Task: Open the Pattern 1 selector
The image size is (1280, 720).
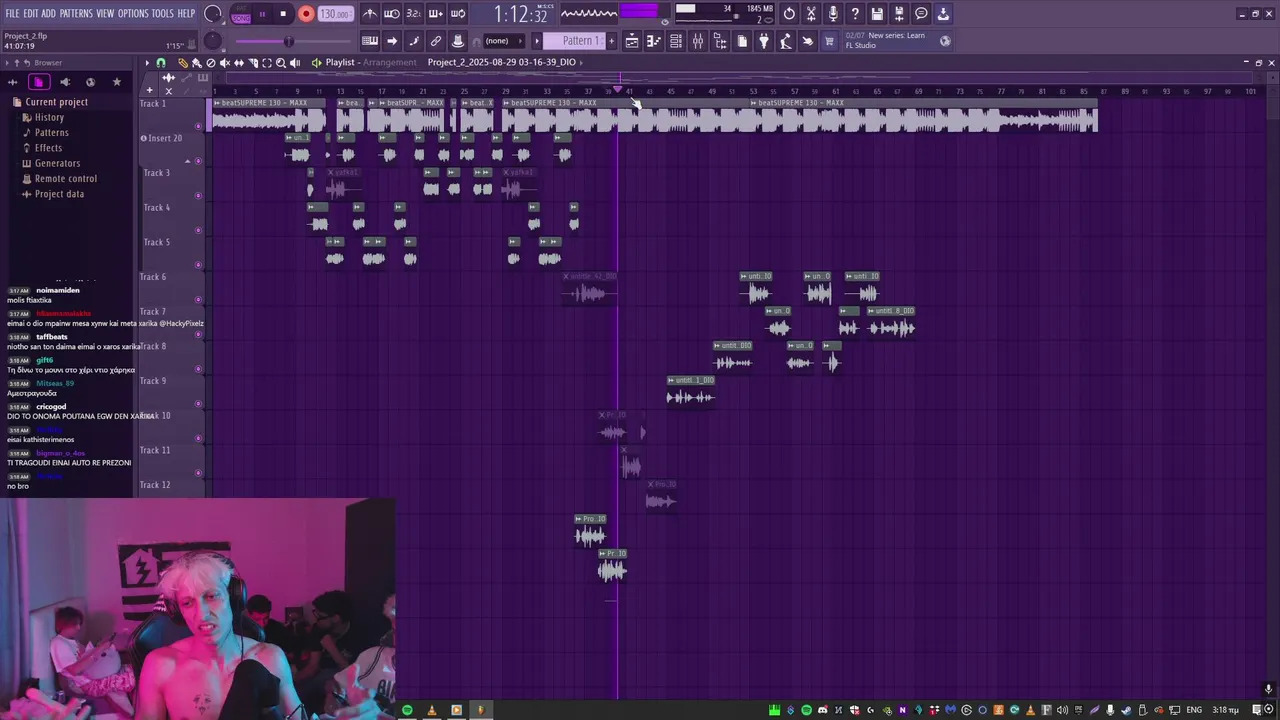Action: click(x=576, y=41)
